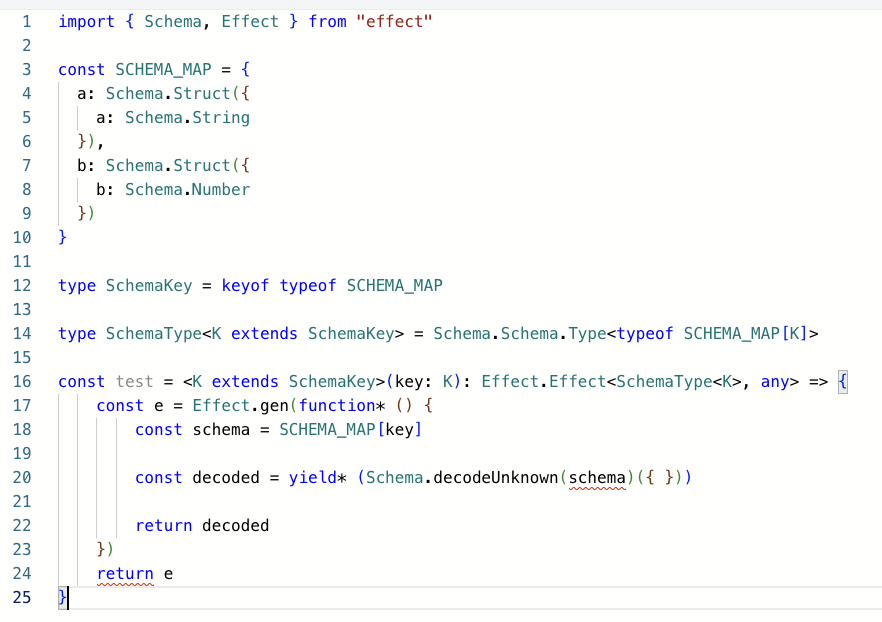Click line number 12 in the gutter
Screen dimensions: 882x622
22,285
